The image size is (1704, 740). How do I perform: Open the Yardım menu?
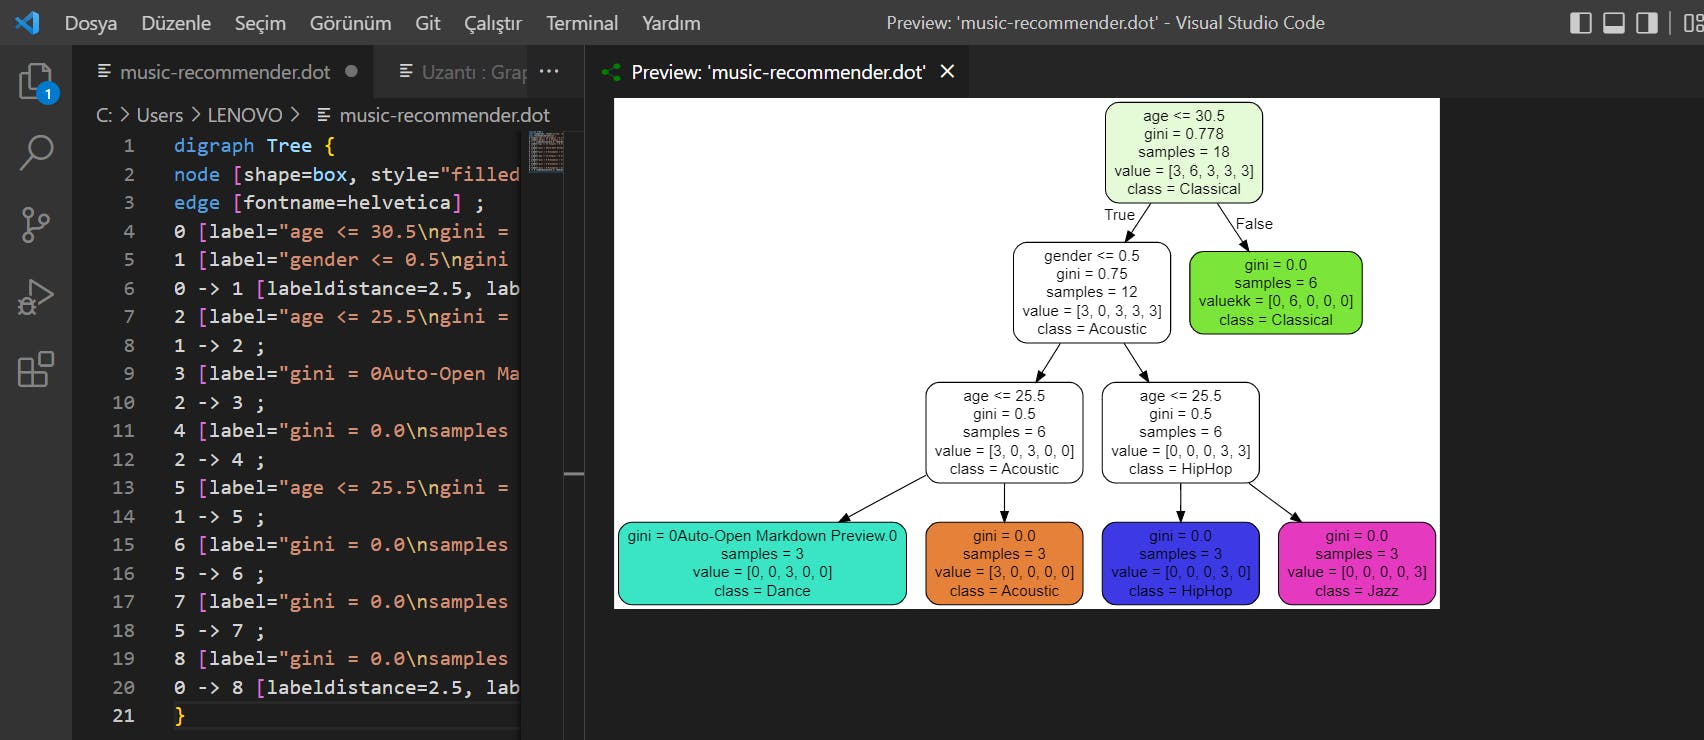tap(671, 23)
